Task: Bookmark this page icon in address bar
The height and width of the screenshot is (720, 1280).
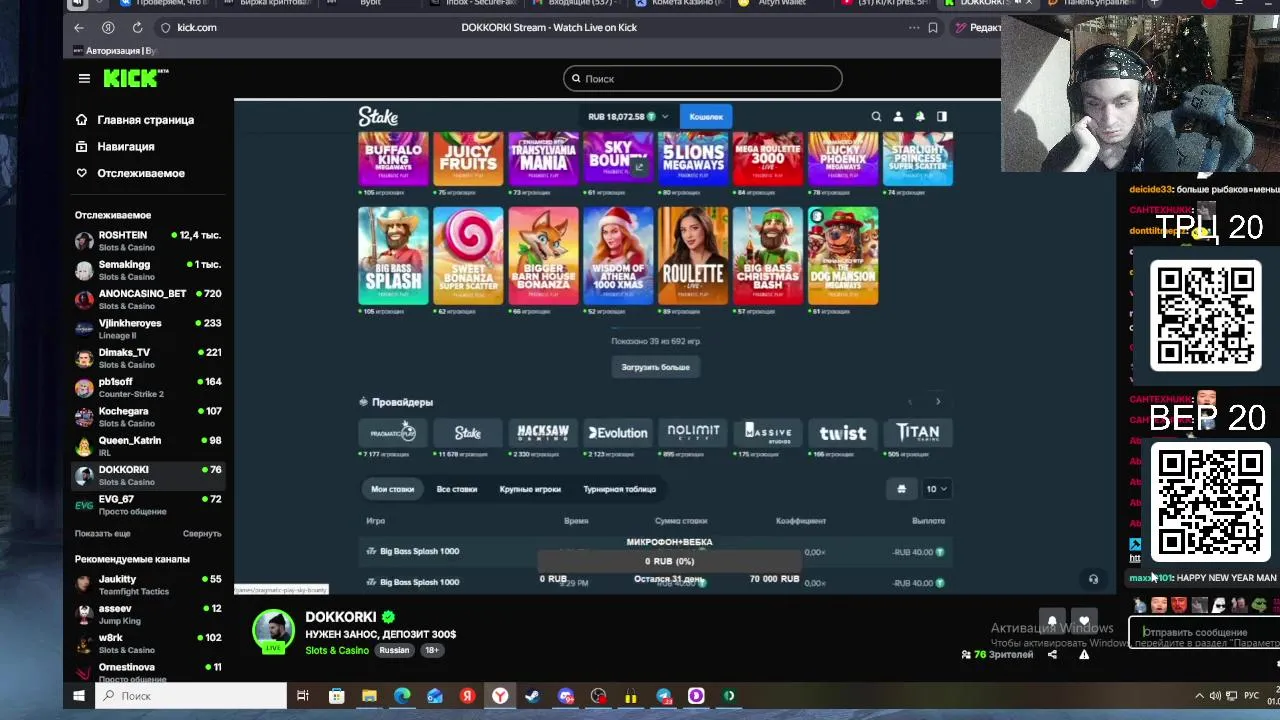Action: 933,28
